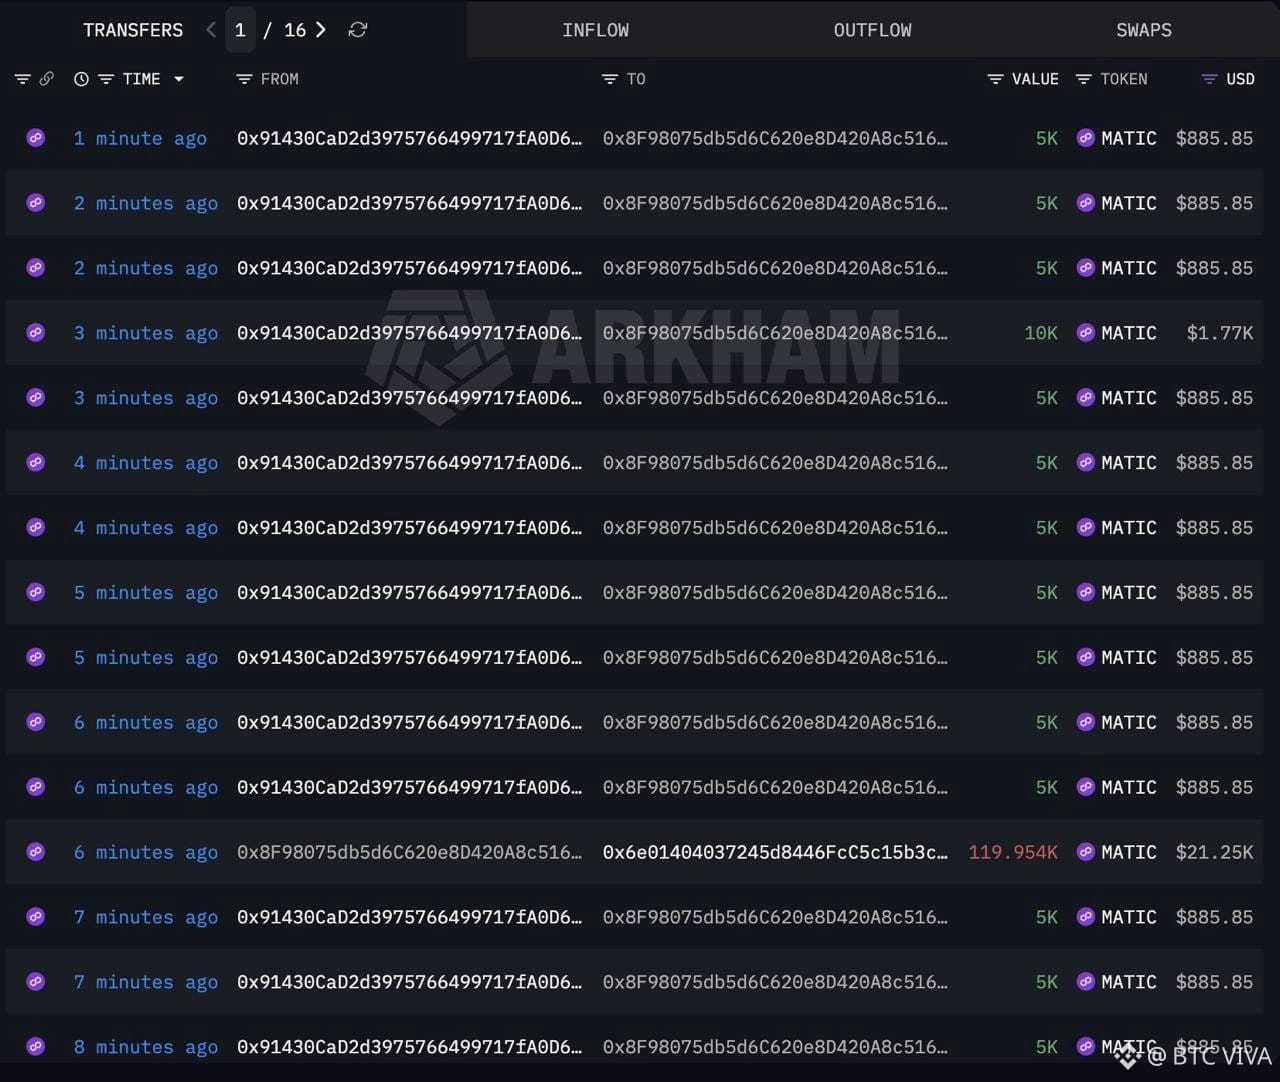This screenshot has height=1082, width=1280.
Task: Open the '3 minutes ago' link in 10K row
Action: pos(146,333)
